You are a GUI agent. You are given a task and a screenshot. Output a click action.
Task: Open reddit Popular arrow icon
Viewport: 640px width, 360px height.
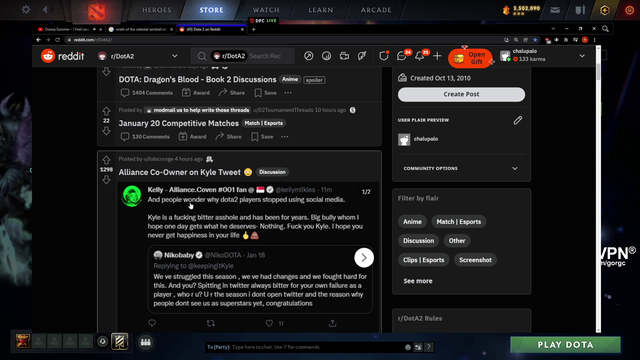coord(309,56)
